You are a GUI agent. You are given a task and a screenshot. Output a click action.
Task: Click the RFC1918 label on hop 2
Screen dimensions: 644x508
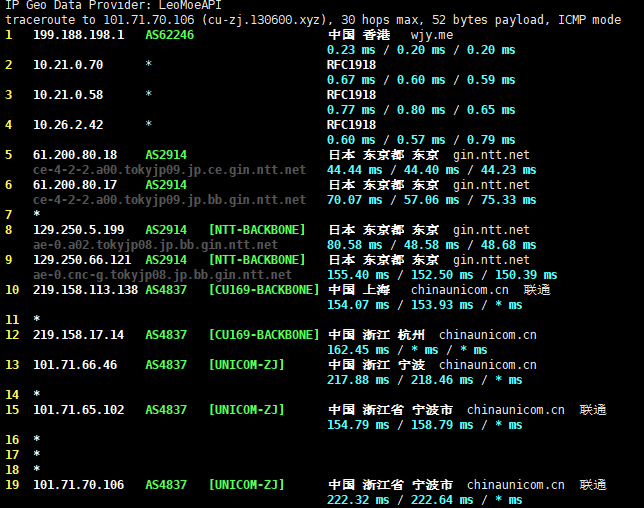[352, 65]
